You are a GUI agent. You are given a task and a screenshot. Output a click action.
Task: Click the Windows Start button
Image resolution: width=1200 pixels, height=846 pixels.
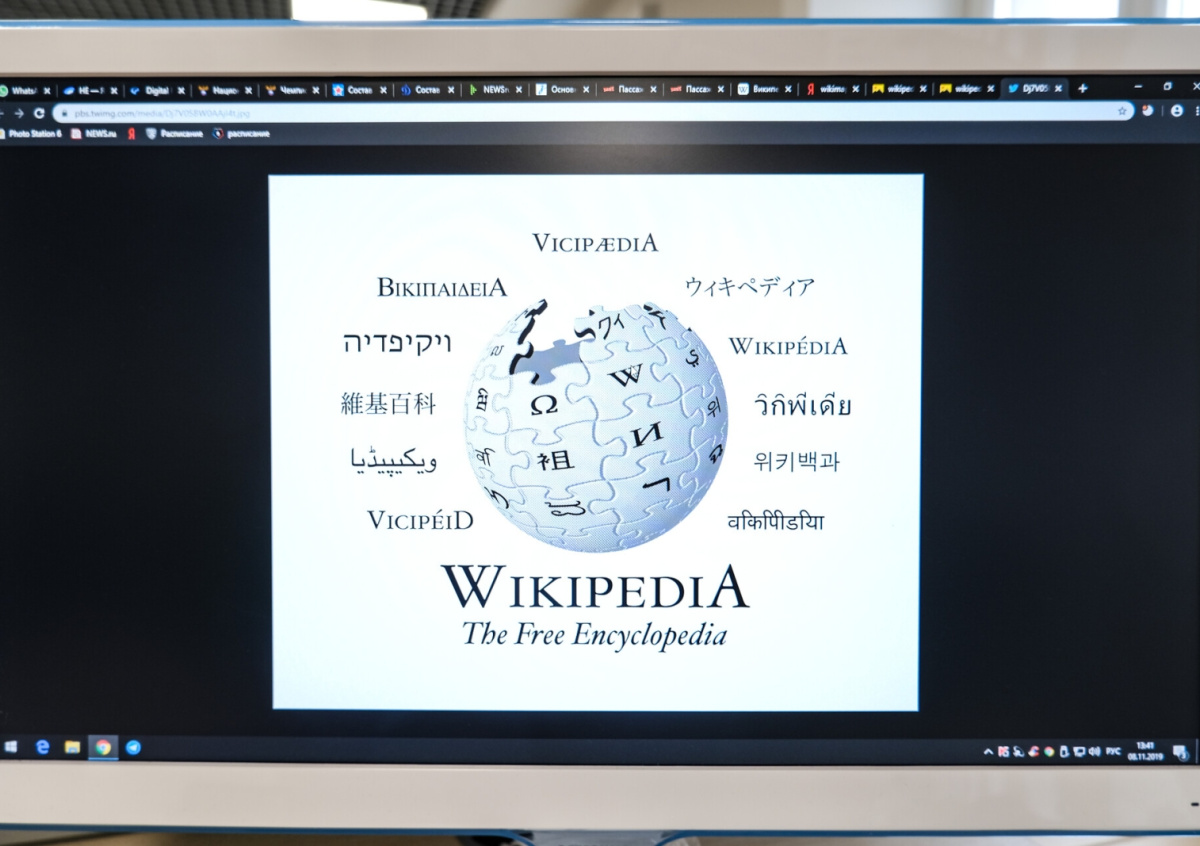11,747
